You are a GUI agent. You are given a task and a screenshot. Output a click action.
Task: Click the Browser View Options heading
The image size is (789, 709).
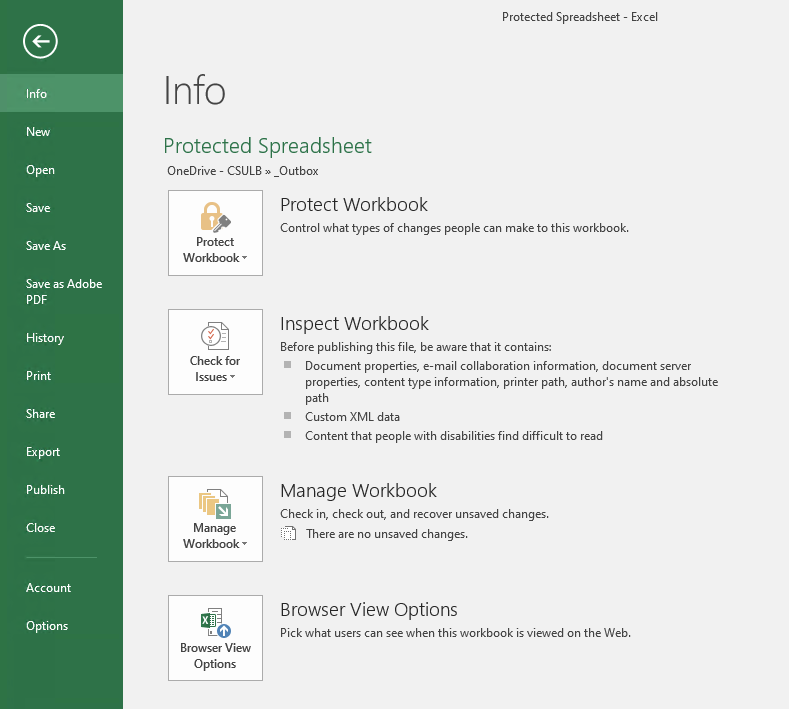[x=369, y=610]
